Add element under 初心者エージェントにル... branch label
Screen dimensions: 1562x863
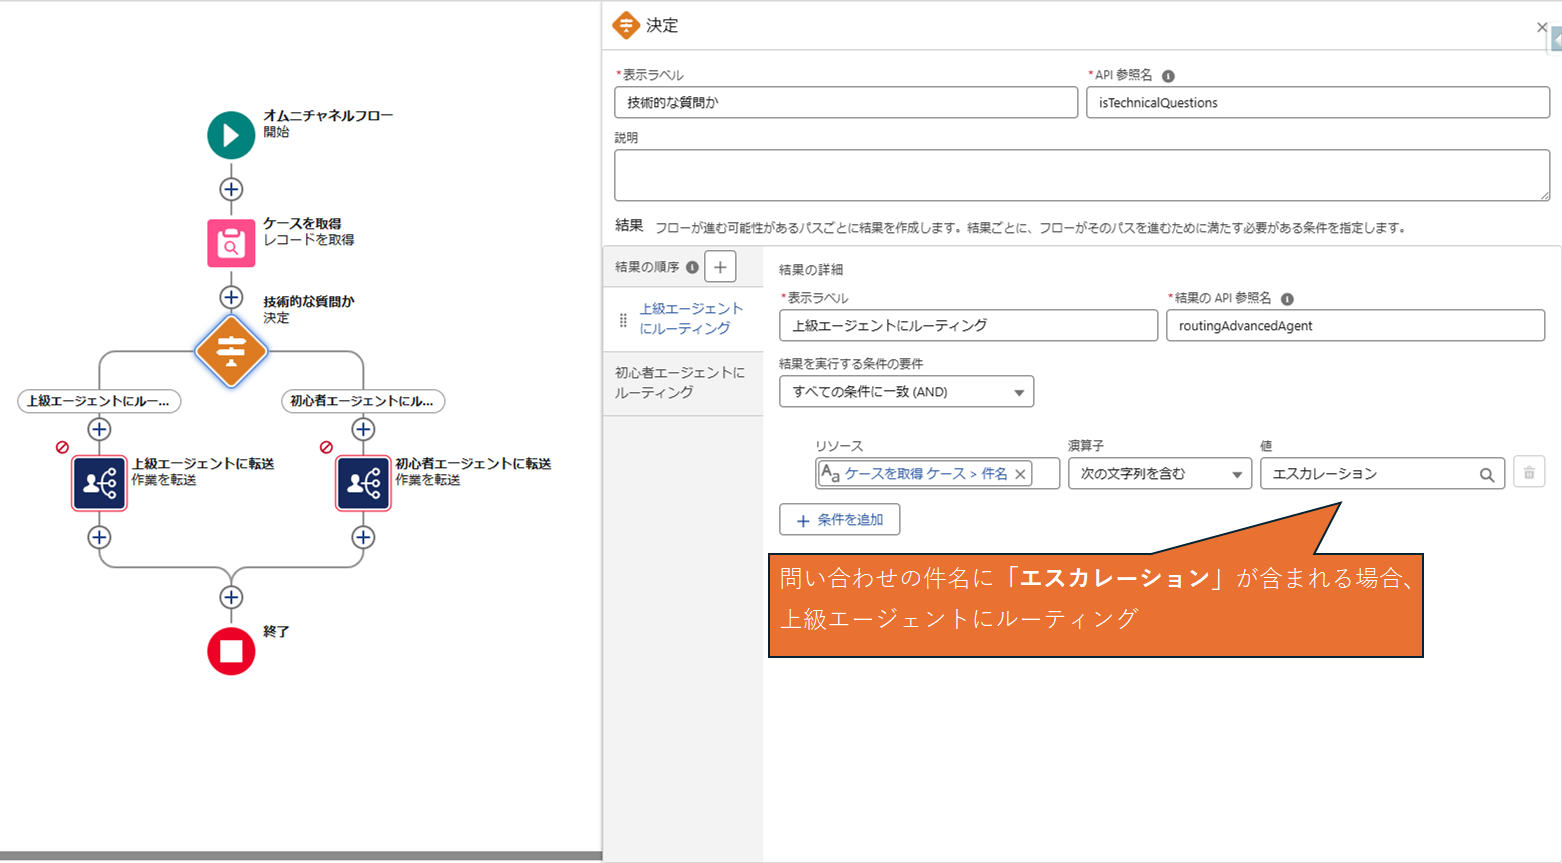click(363, 429)
